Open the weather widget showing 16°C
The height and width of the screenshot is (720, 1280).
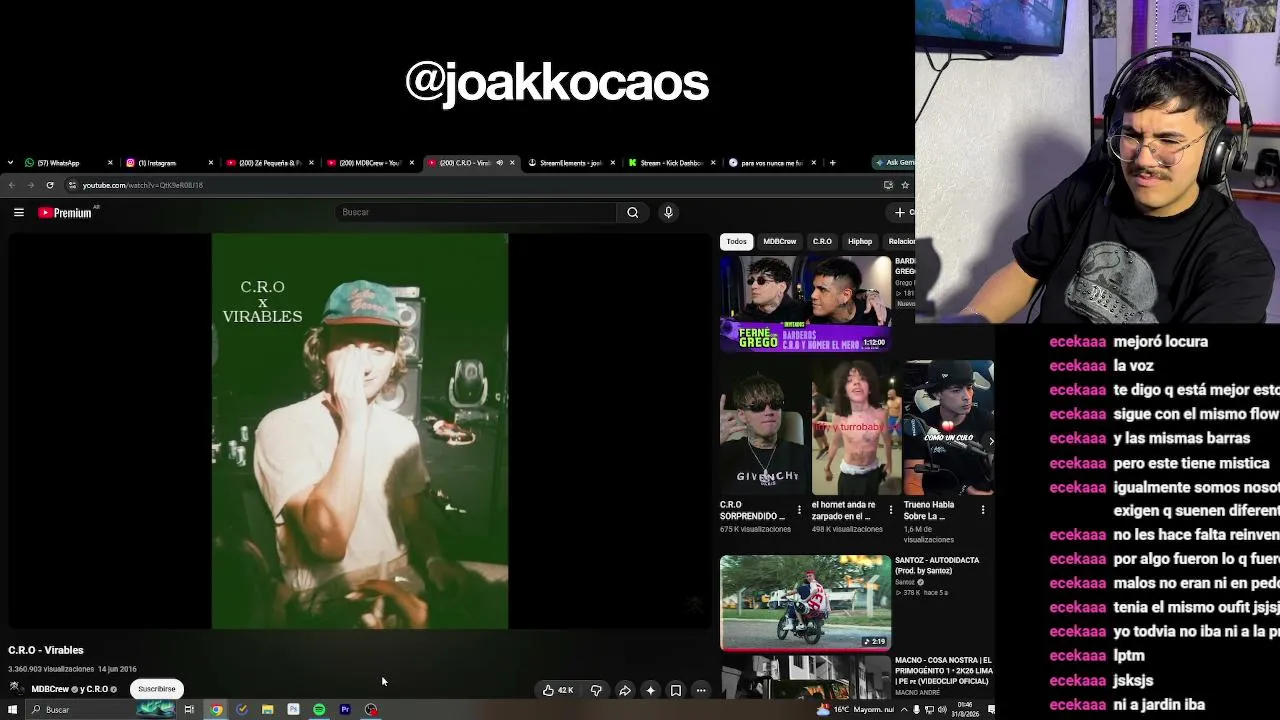855,710
